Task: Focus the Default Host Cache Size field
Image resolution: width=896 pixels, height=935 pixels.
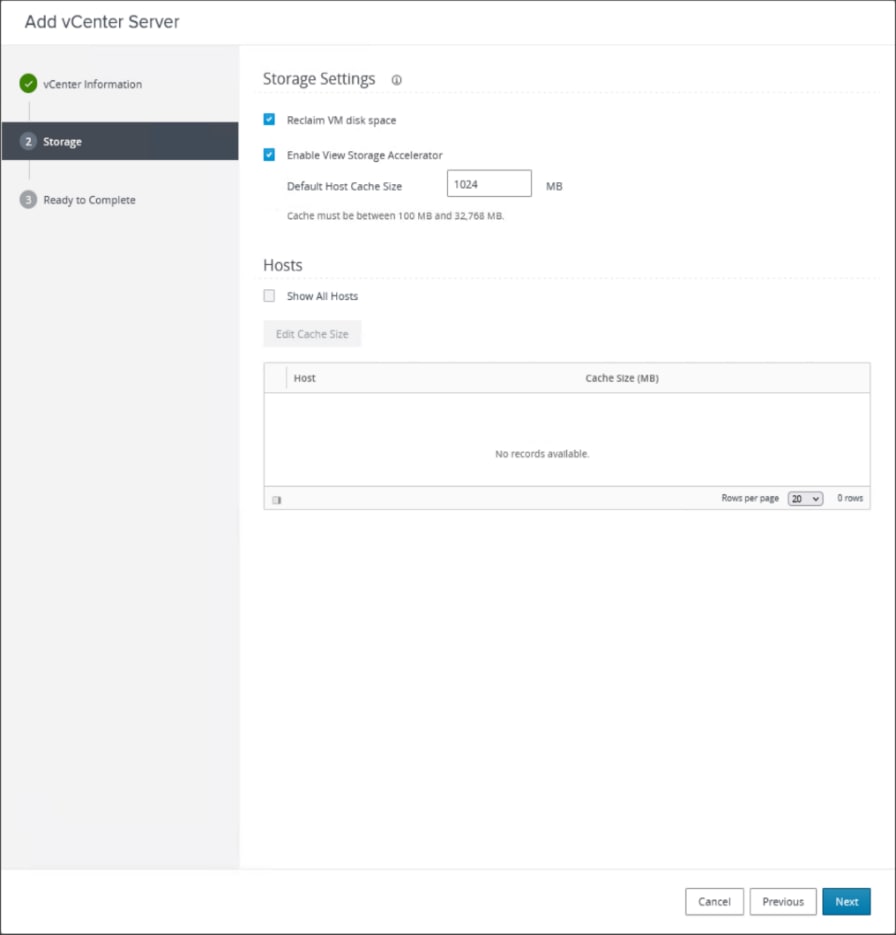Action: [489, 184]
